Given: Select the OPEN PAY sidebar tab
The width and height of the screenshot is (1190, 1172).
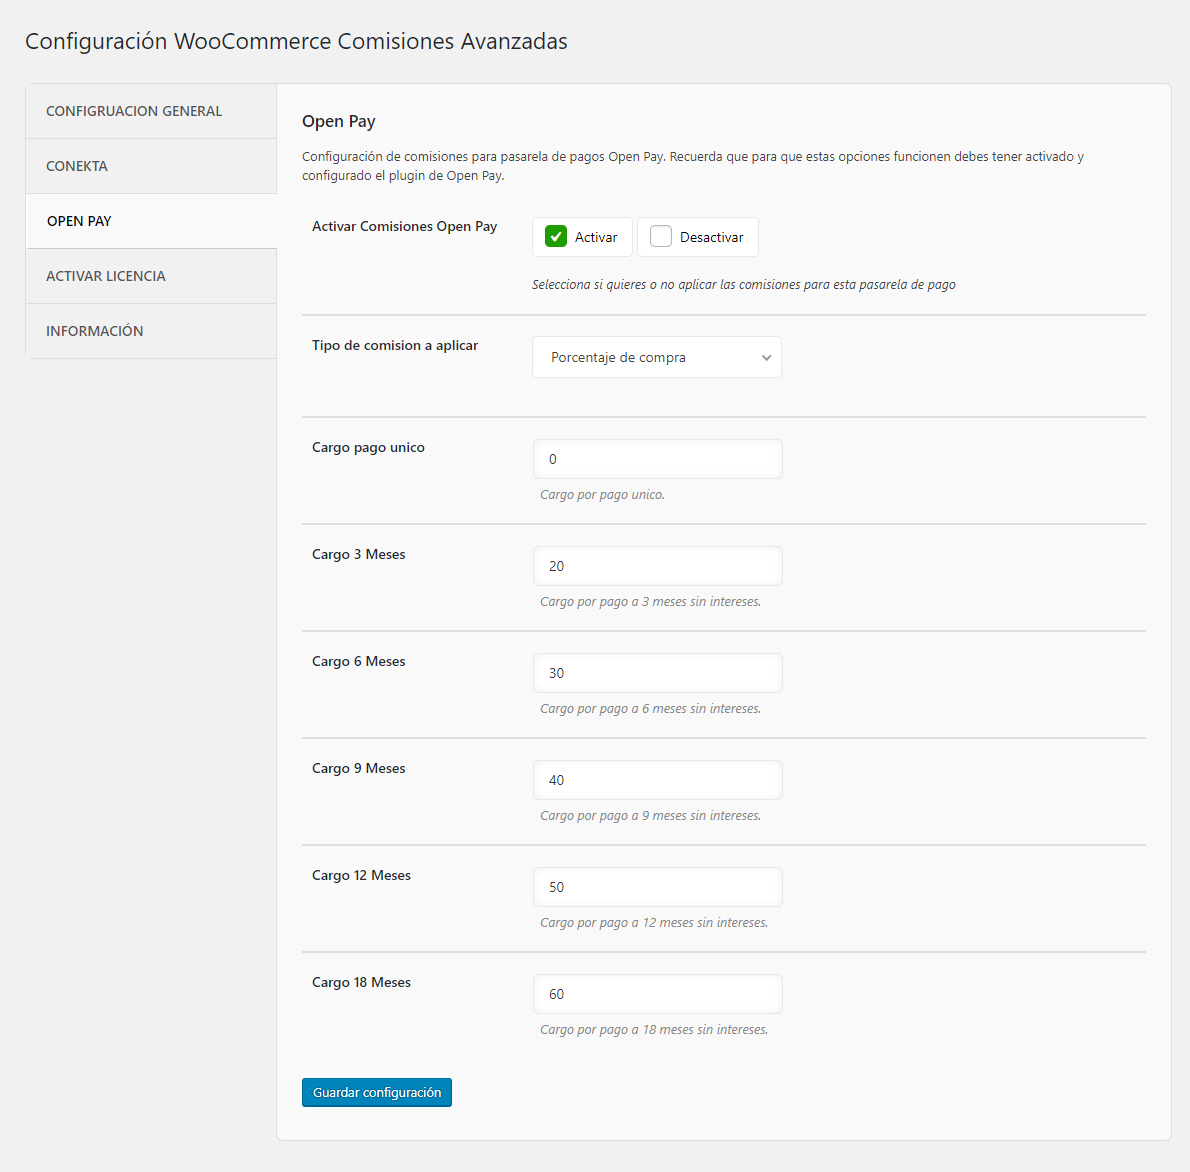Looking at the screenshot, I should [x=79, y=221].
